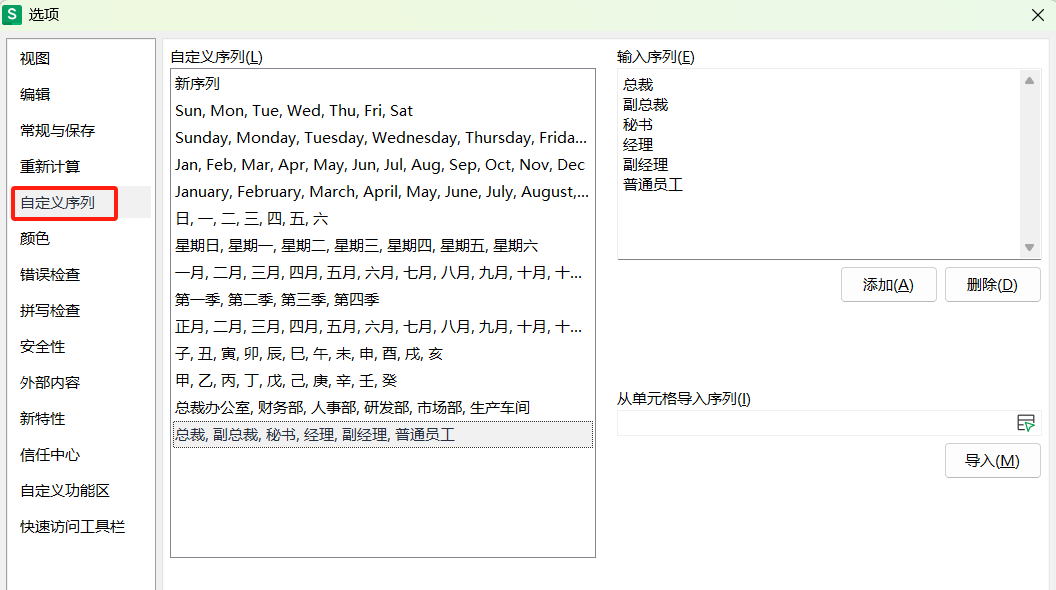1056x590 pixels.
Task: Open 快速访问工具栏 settings
Action: (x=73, y=527)
